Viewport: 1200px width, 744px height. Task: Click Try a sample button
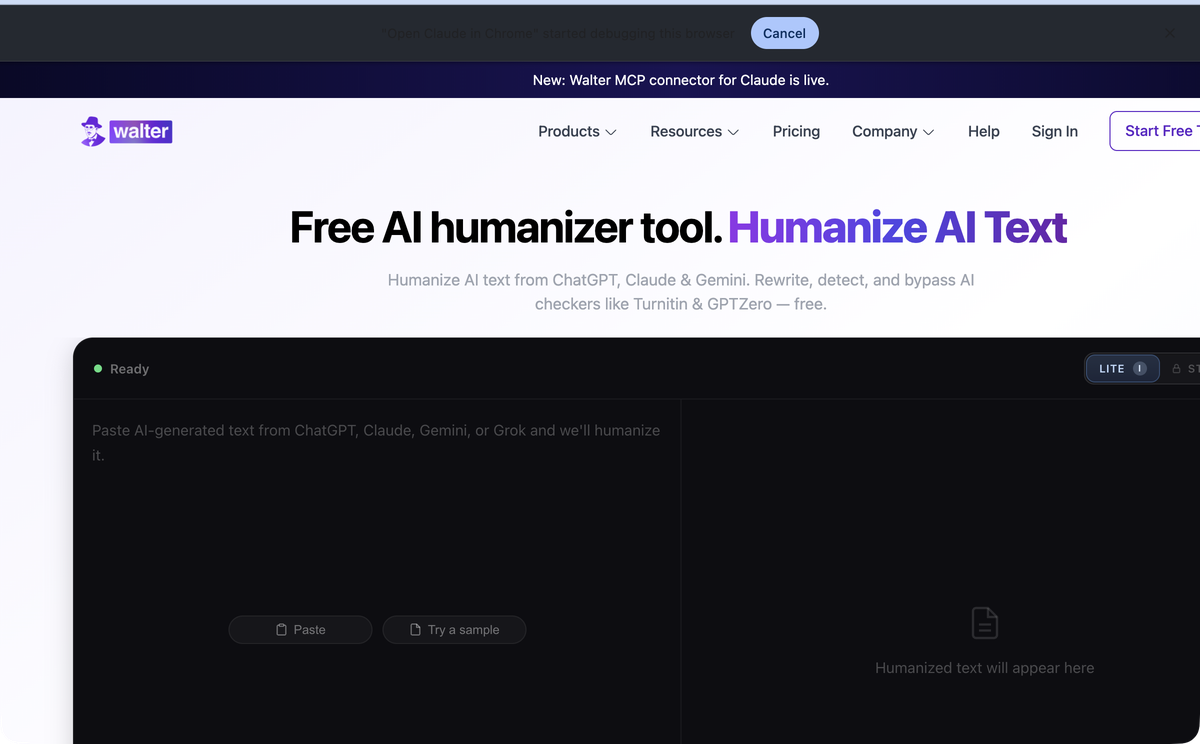point(454,629)
